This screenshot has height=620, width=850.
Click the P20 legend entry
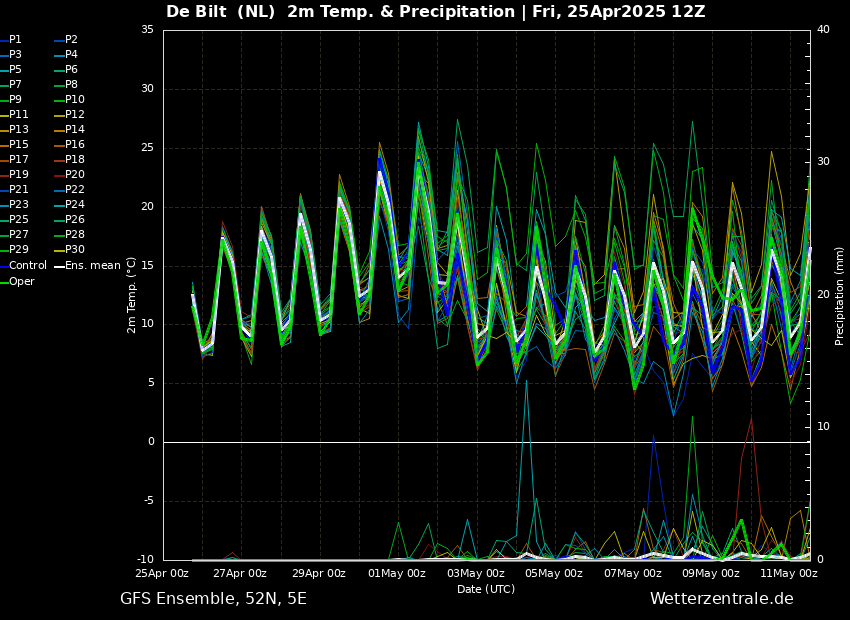coord(74,175)
